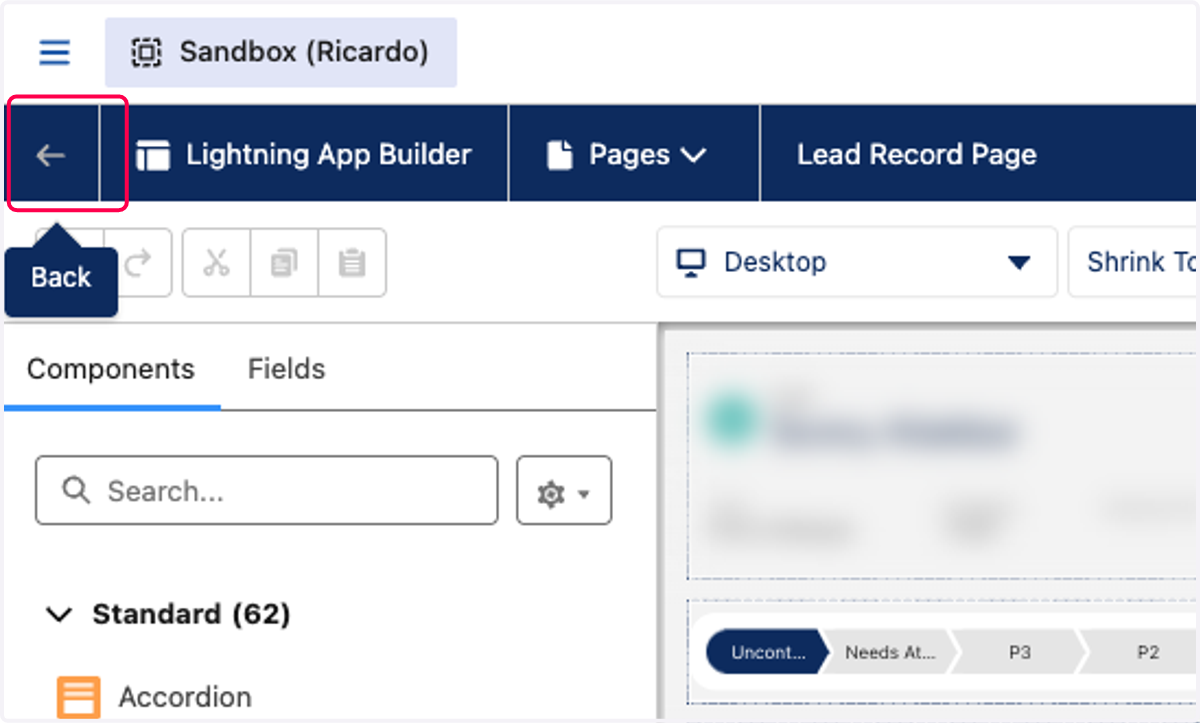This screenshot has width=1200, height=723.
Task: Click the Sandbox (Ricardo) badge
Action: (x=281, y=52)
